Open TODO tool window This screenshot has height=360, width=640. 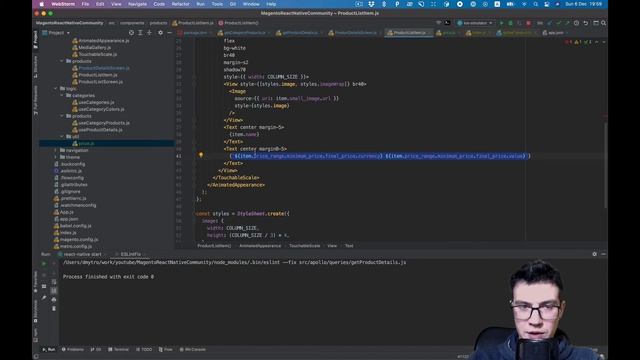click(x=144, y=349)
